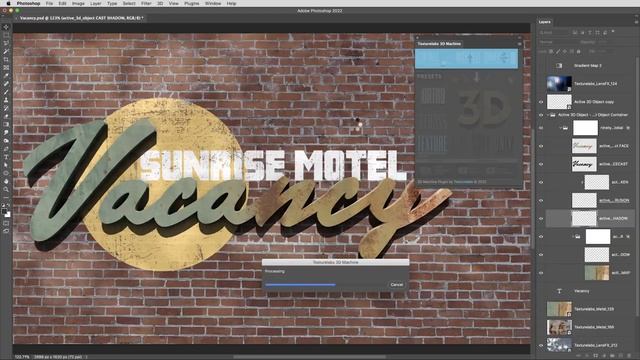
Task: Select the Gradient tool
Action: pos(6,124)
